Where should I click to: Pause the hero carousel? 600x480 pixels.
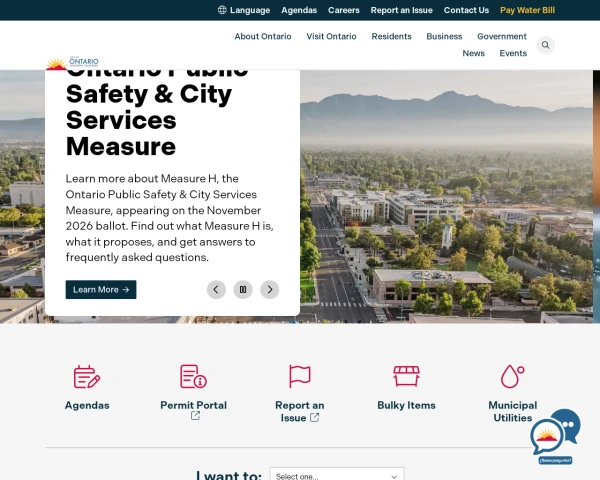point(243,289)
